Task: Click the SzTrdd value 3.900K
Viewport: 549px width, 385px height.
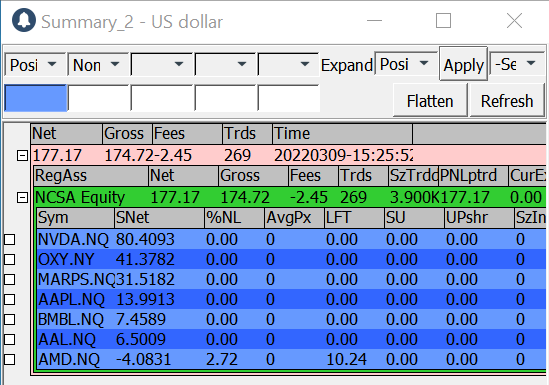Action: (x=415, y=198)
